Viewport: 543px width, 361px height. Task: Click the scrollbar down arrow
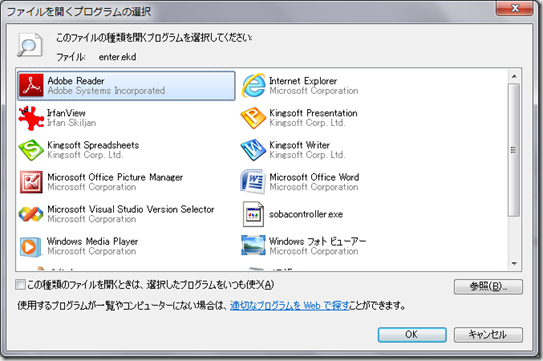[x=514, y=264]
